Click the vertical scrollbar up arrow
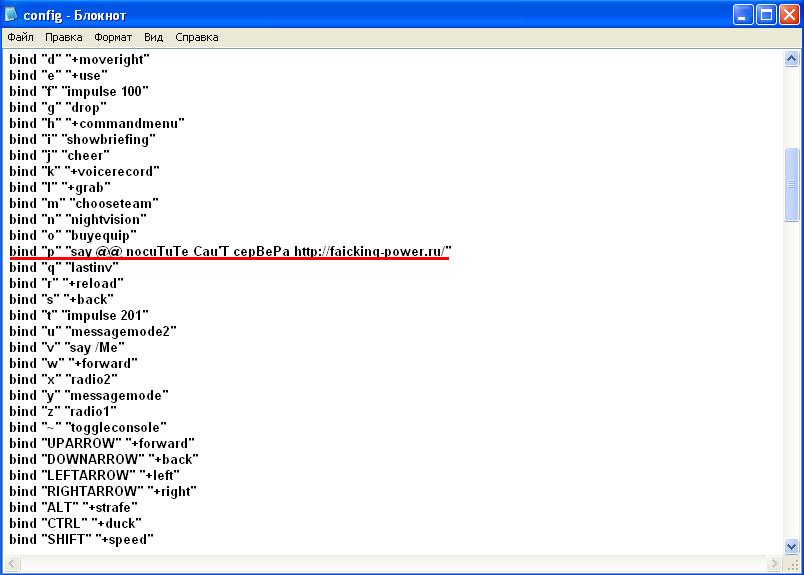The image size is (804, 575). (x=792, y=59)
